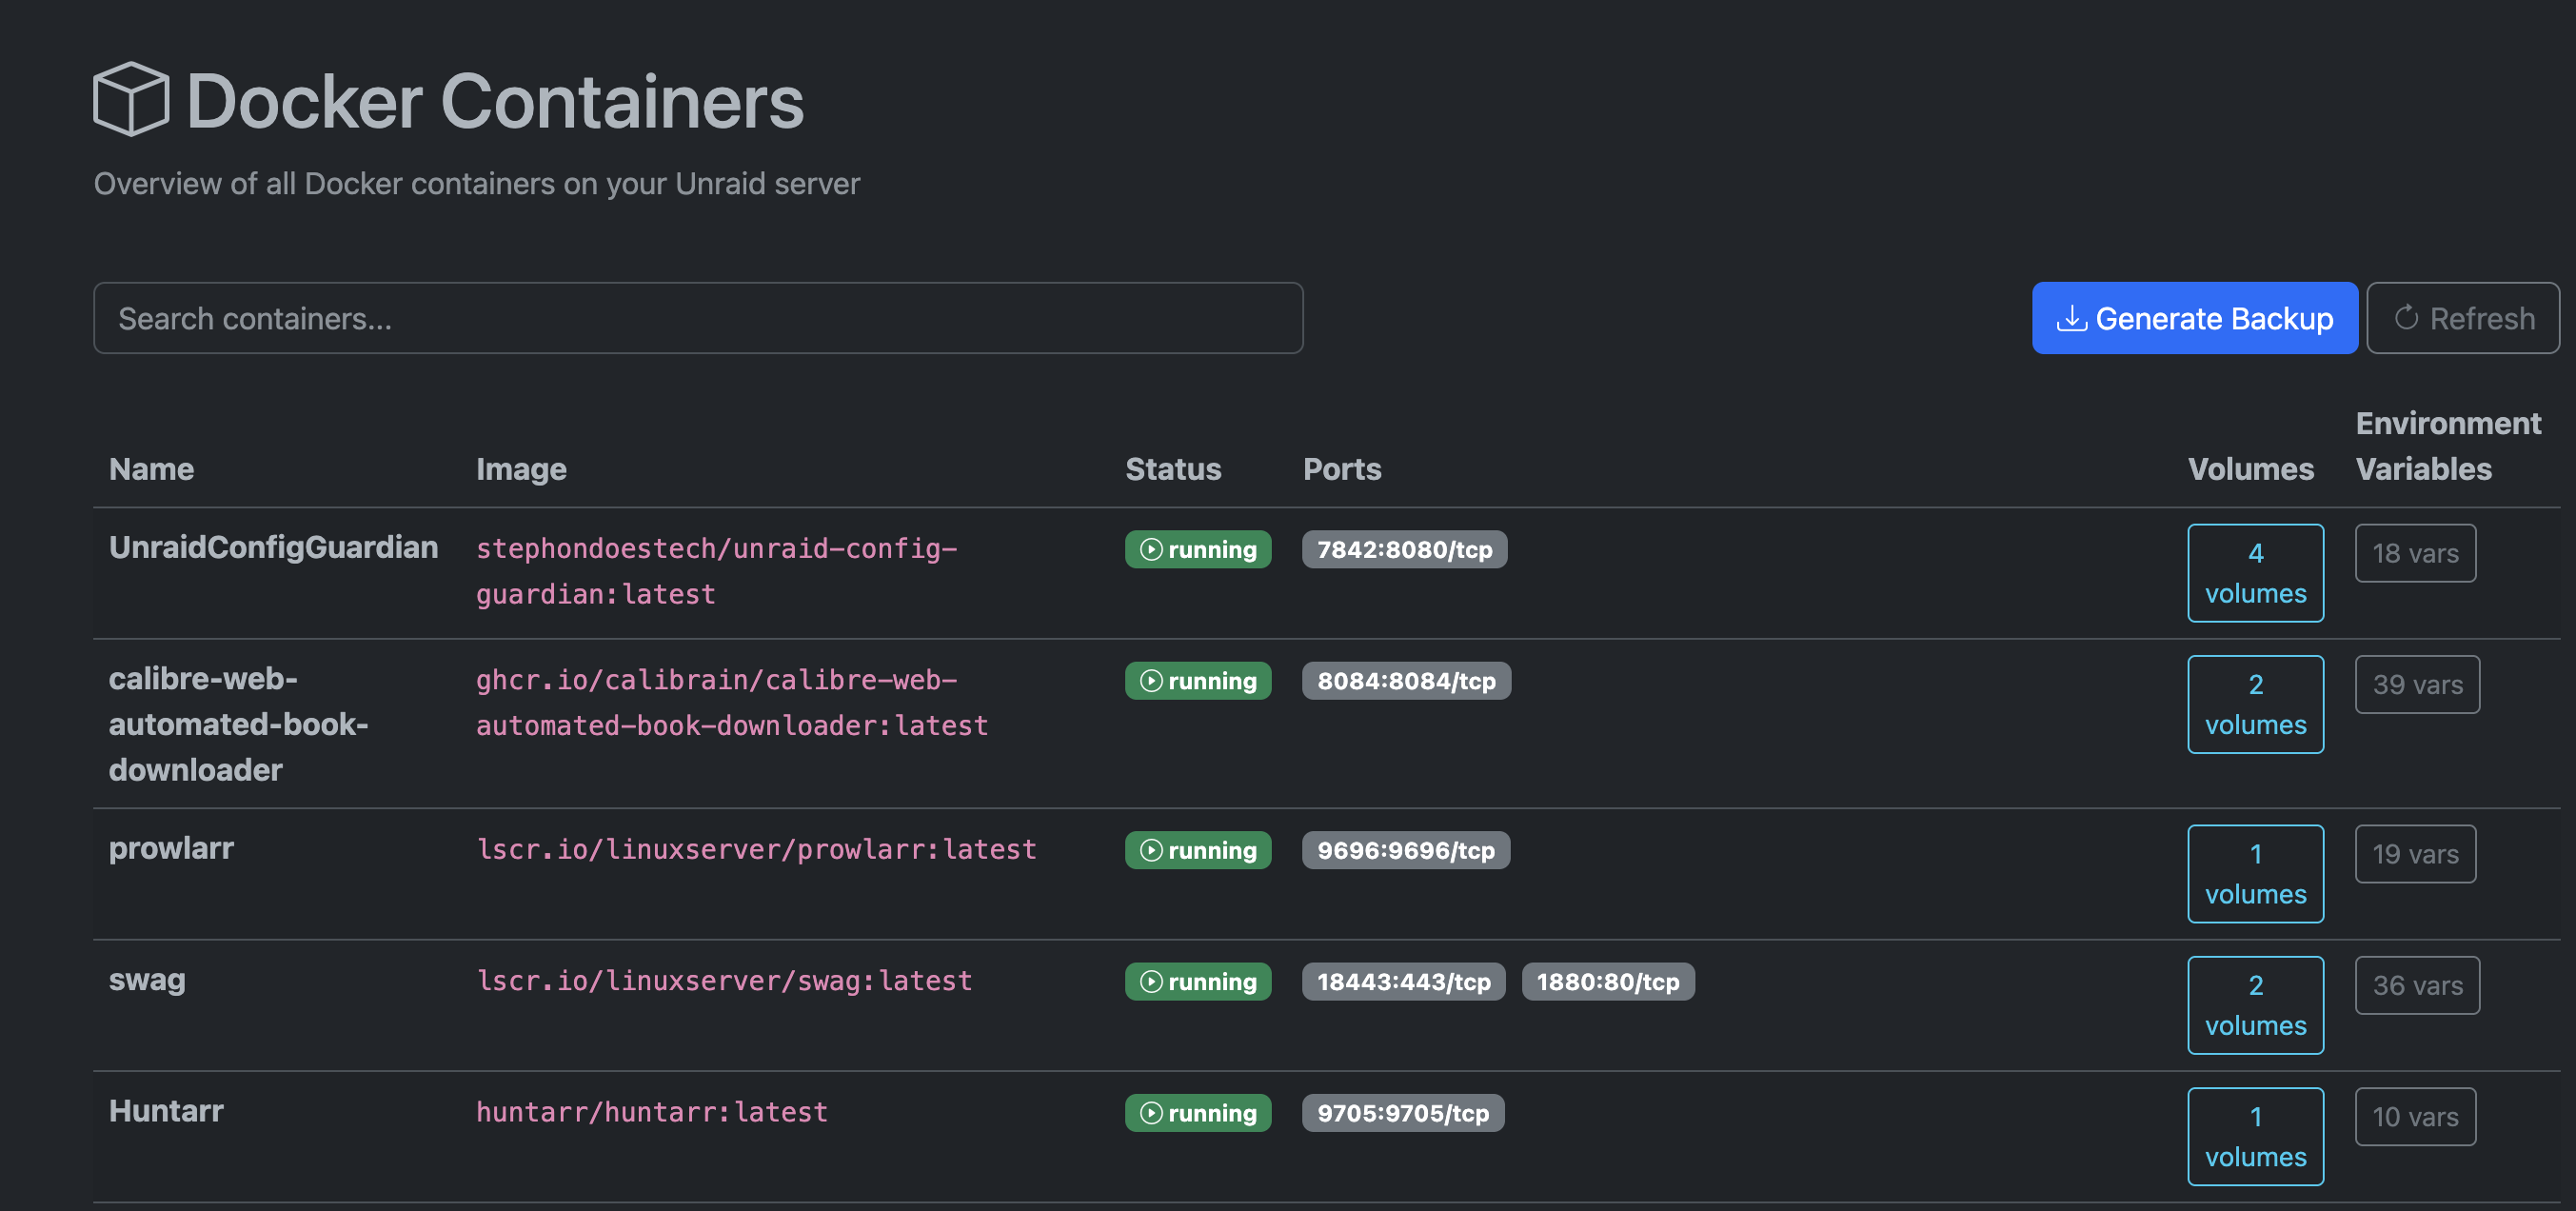Click the Docker Containers page title
Image resolution: width=2576 pixels, height=1211 pixels.
[x=495, y=101]
